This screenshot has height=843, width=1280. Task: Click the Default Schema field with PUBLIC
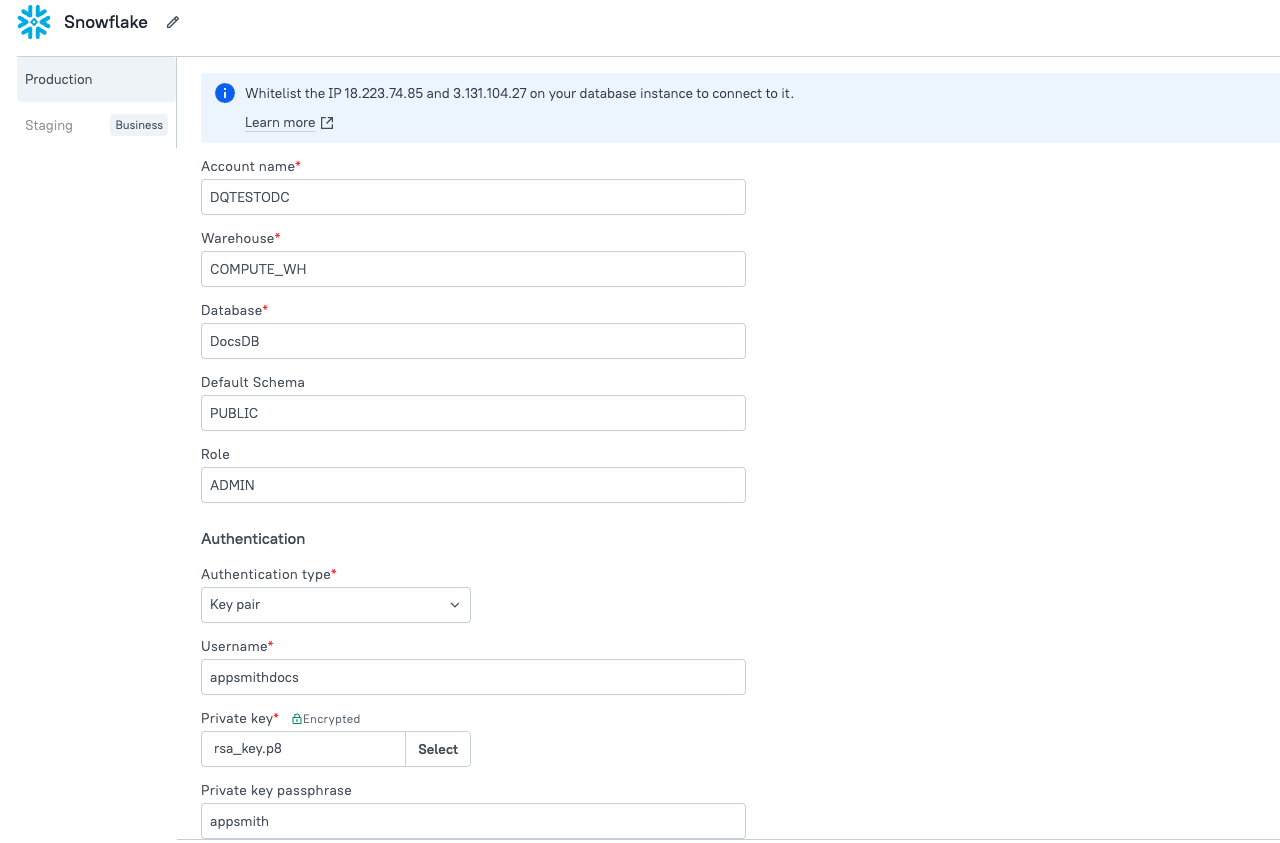point(473,413)
